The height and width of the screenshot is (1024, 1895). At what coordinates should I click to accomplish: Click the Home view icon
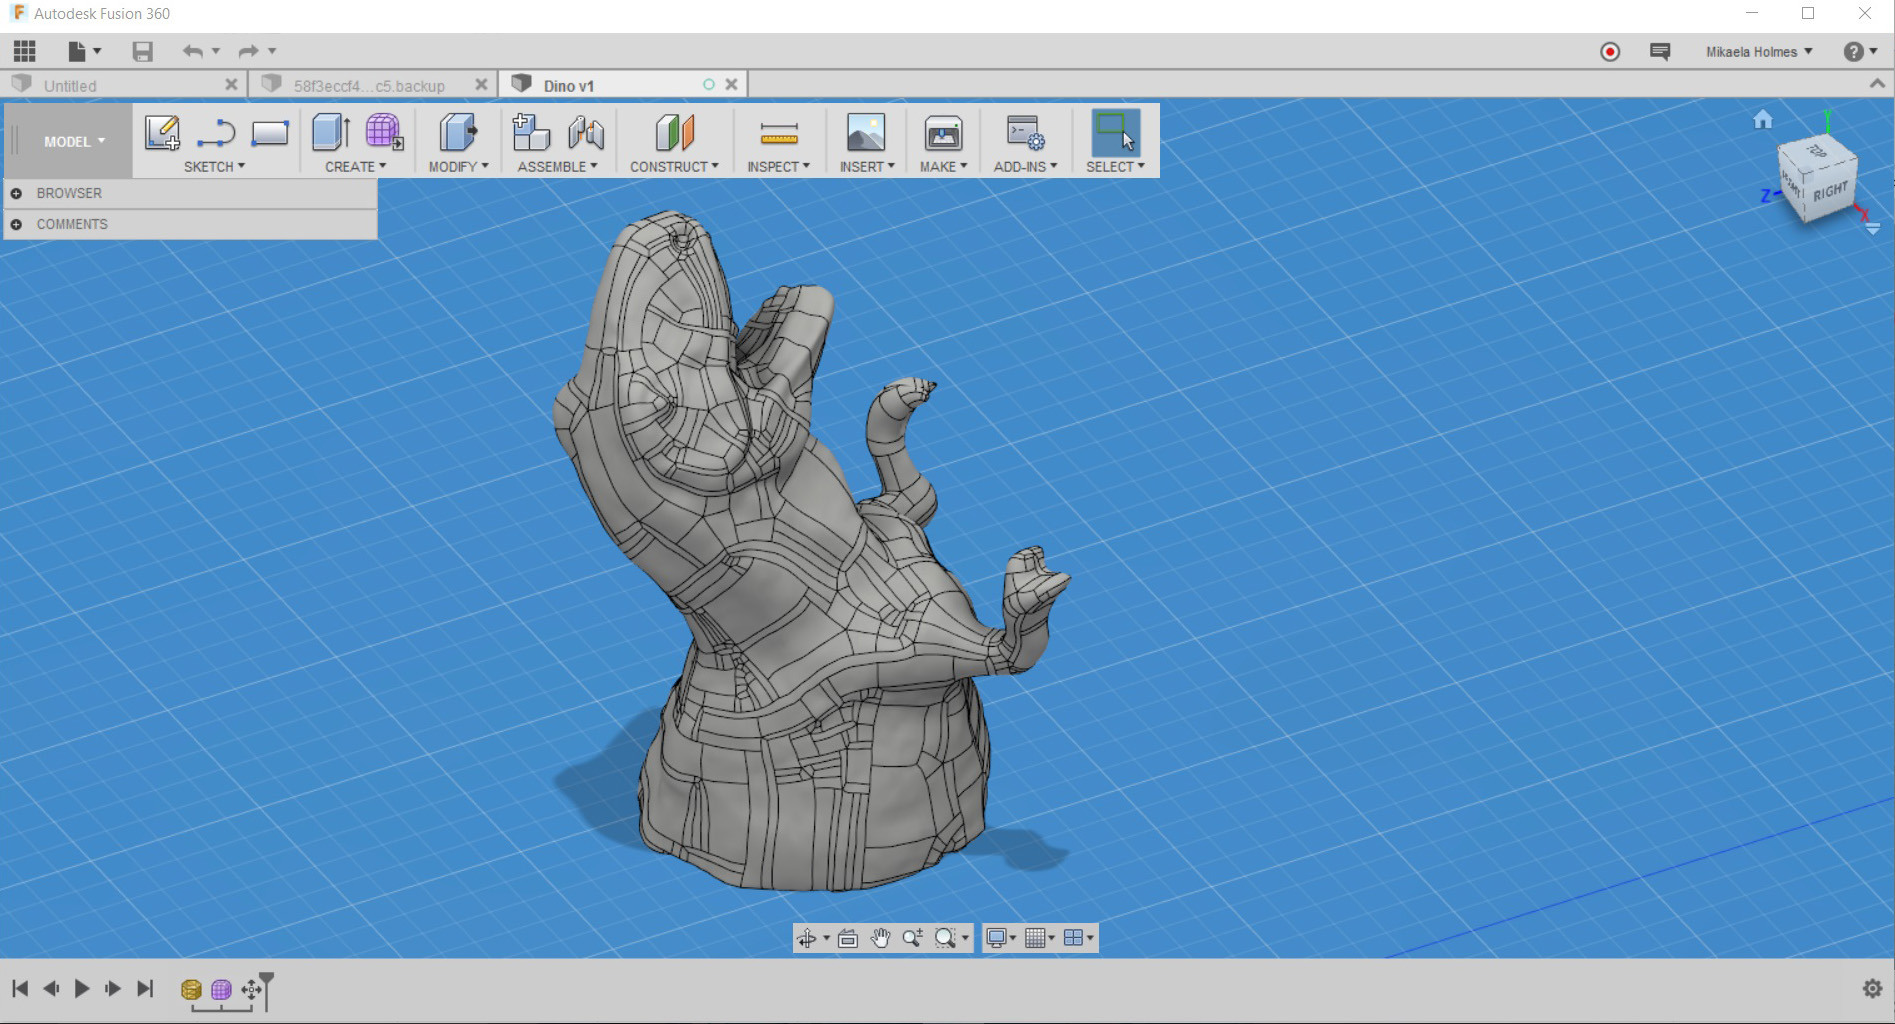(x=1762, y=120)
